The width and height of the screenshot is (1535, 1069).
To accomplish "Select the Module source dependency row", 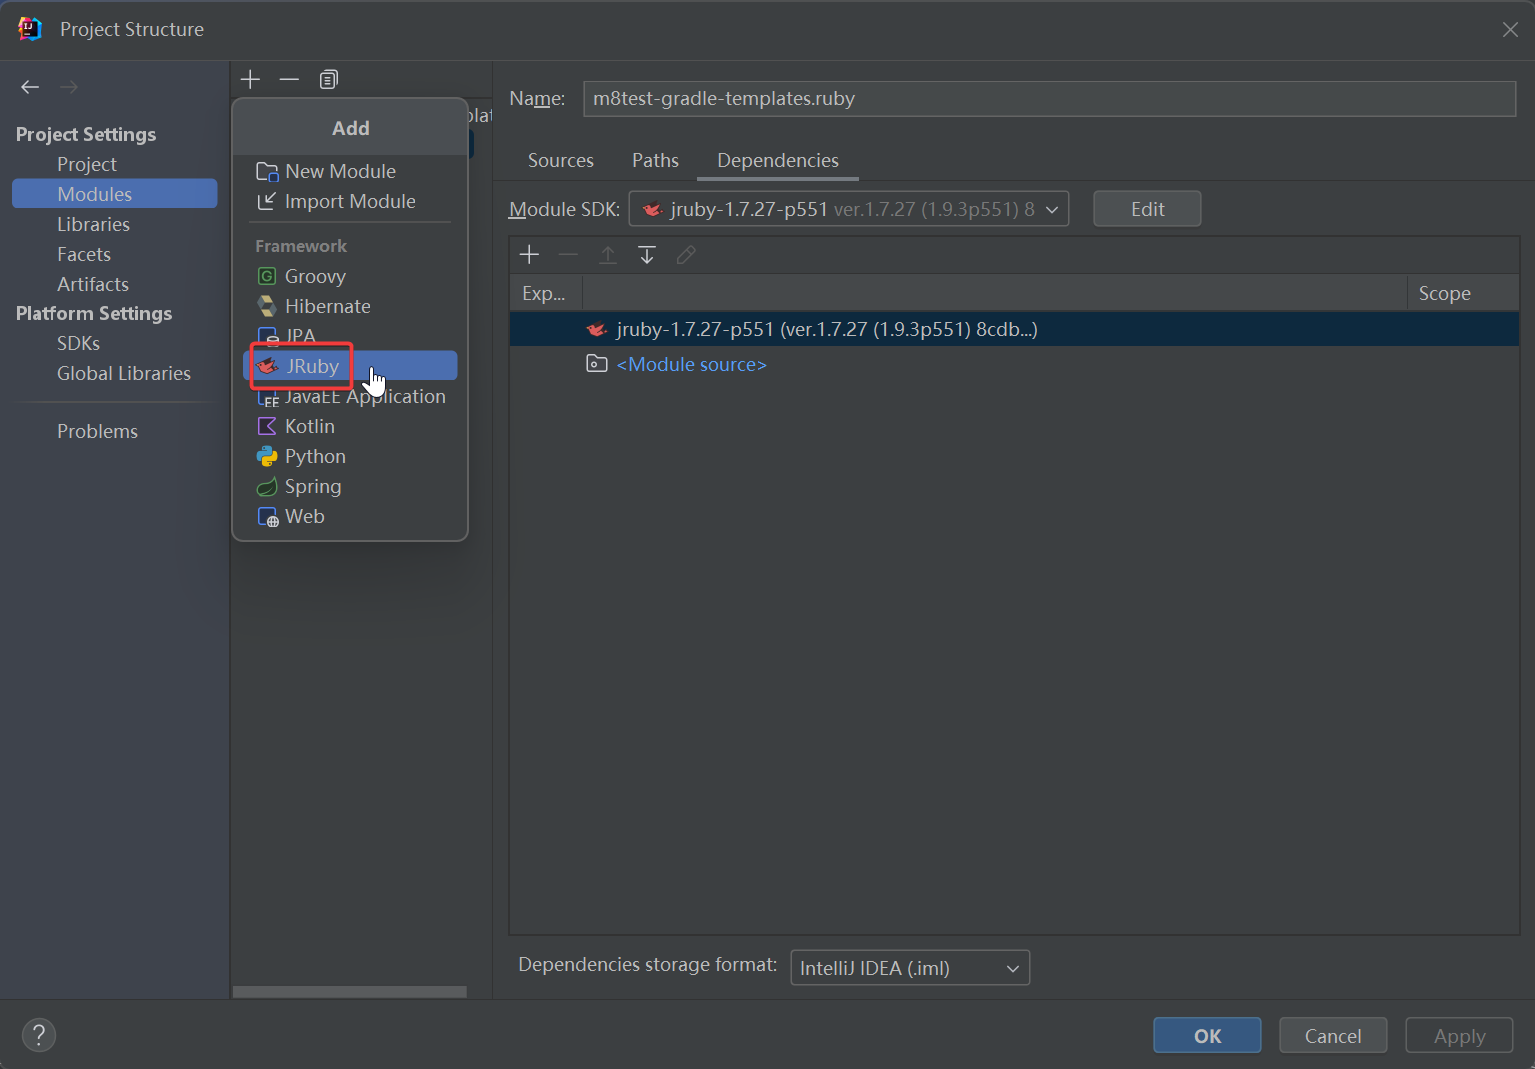I will click(691, 365).
